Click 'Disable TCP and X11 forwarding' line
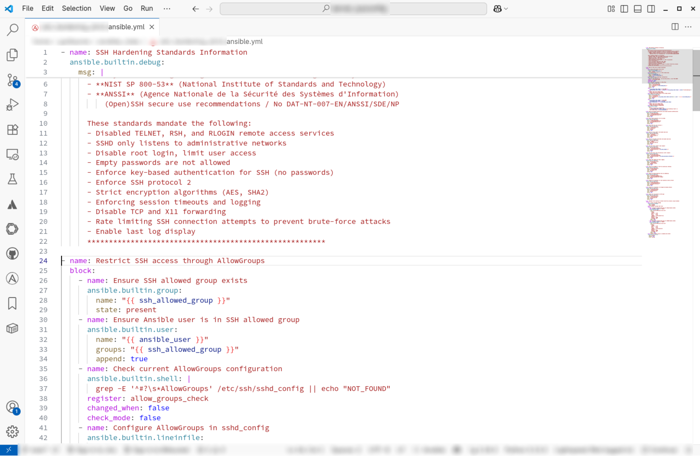The width and height of the screenshot is (700, 456). click(156, 212)
